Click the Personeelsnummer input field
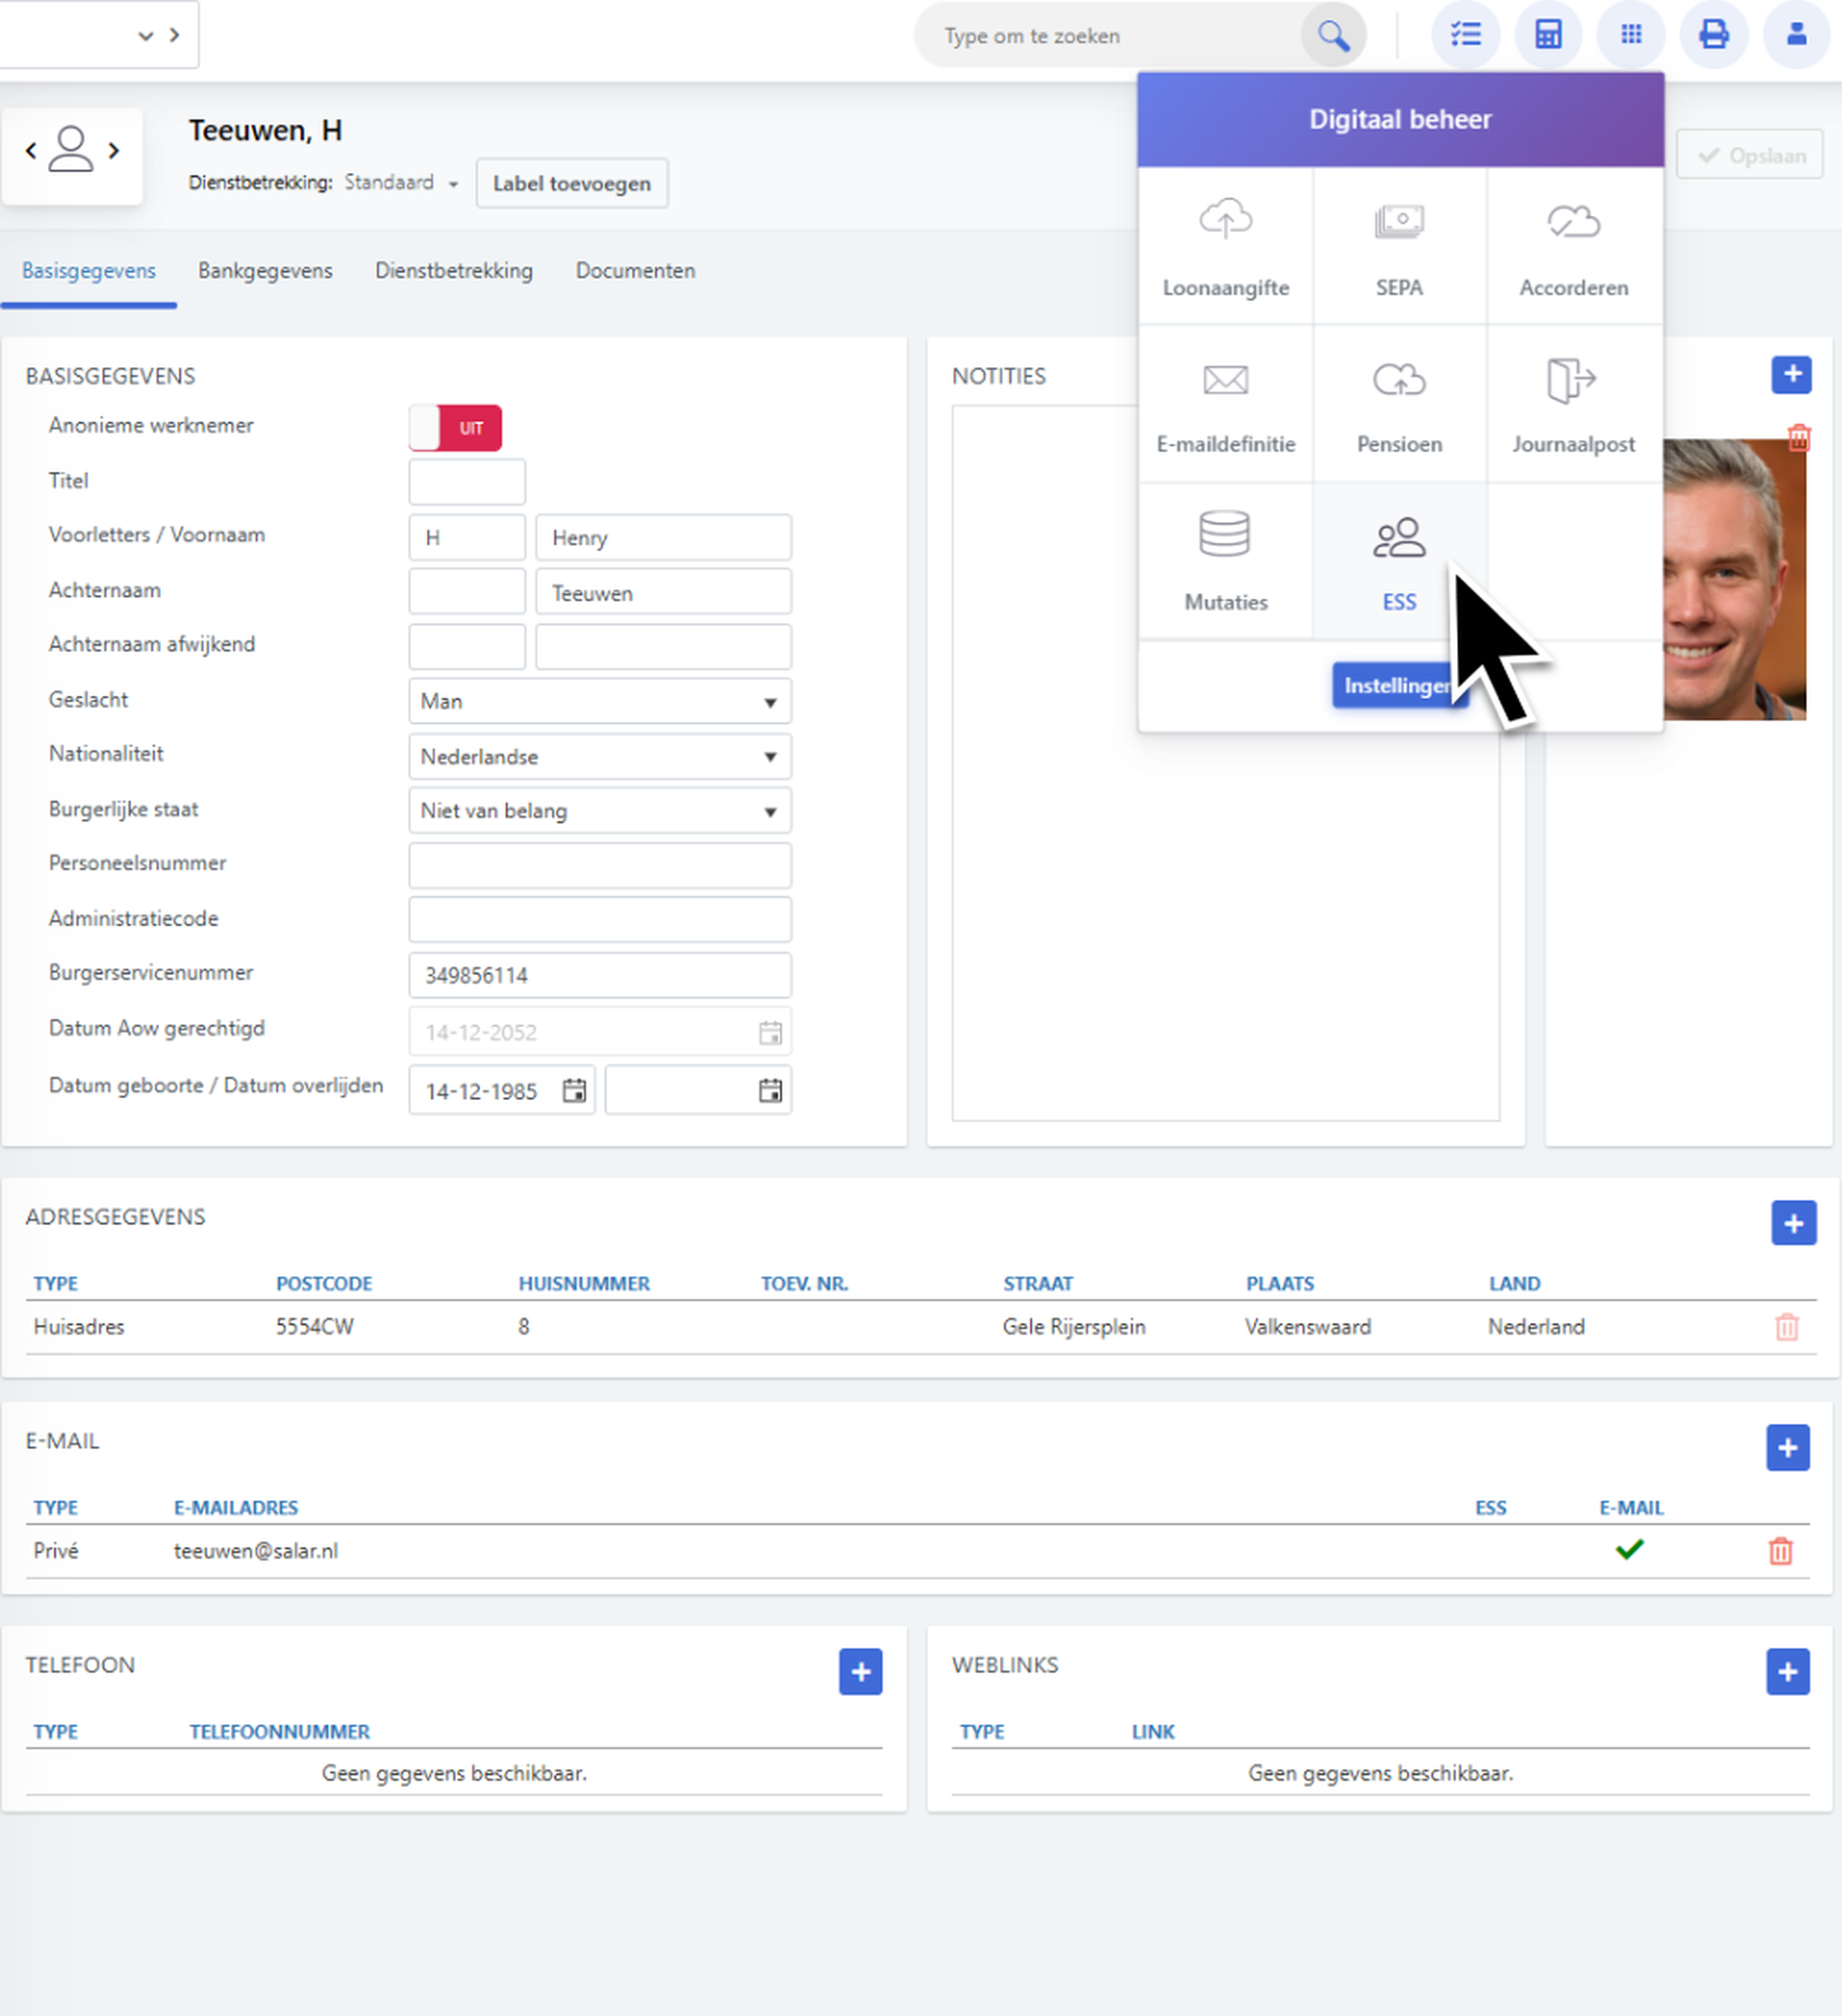The image size is (1842, 2016). click(600, 865)
